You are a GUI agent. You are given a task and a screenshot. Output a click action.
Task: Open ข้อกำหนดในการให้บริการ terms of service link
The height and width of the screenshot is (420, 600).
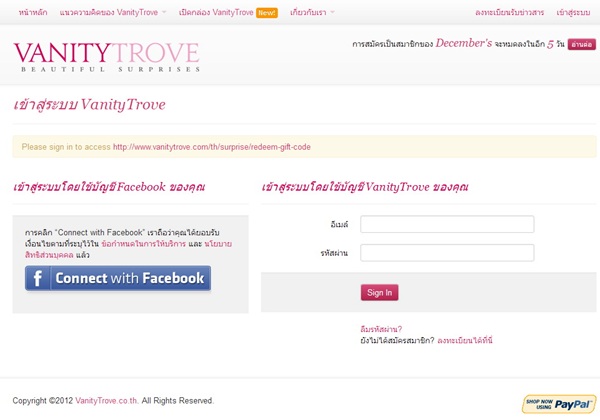tap(144, 244)
